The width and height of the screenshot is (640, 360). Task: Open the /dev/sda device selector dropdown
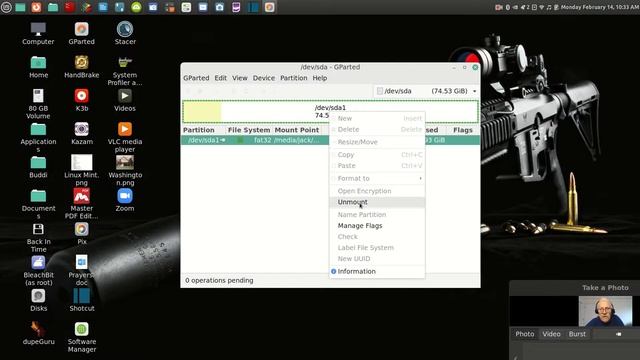coord(426,91)
